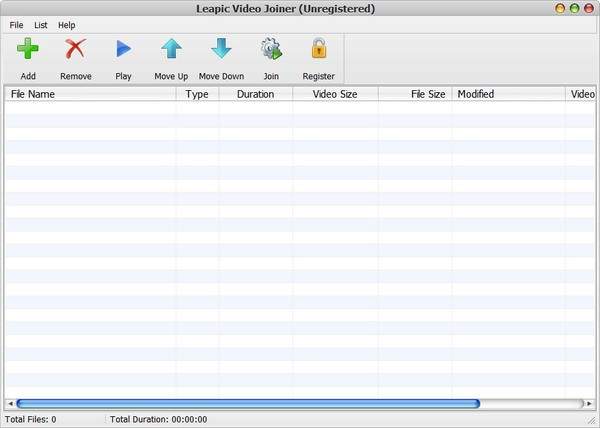Click the Type column header
600x428 pixels.
pos(197,94)
